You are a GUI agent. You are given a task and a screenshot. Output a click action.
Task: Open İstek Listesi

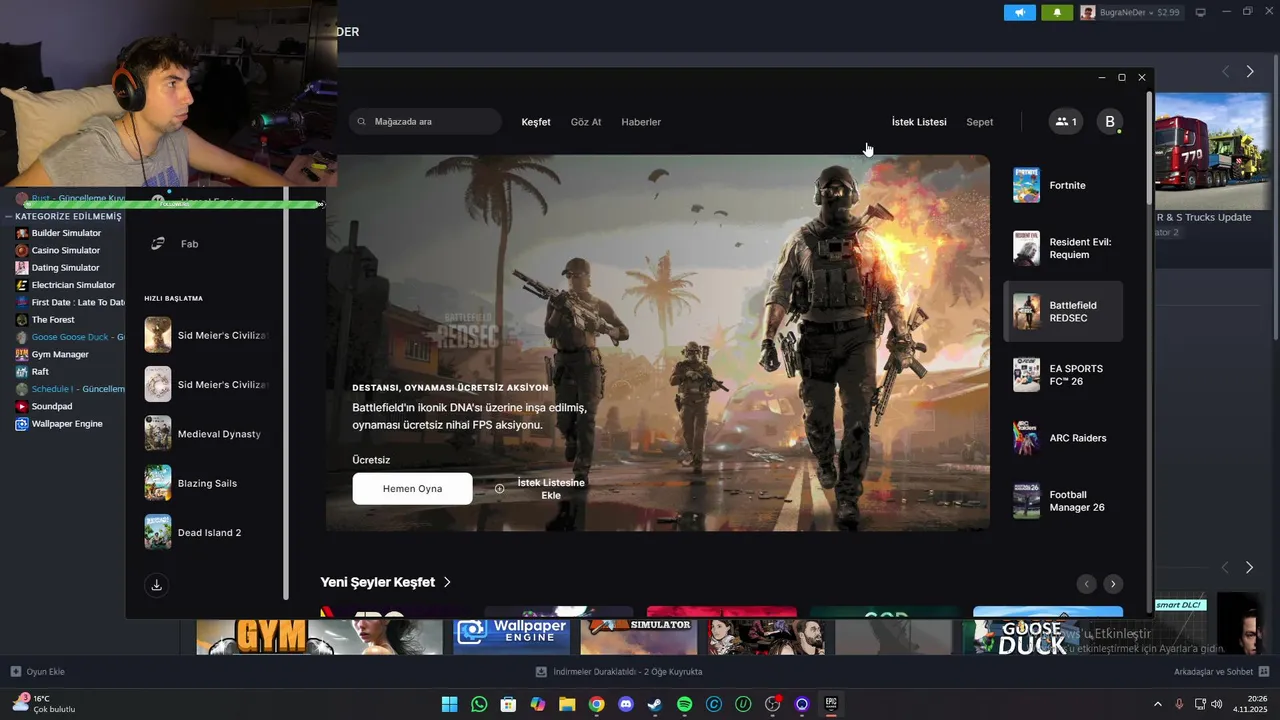point(919,122)
